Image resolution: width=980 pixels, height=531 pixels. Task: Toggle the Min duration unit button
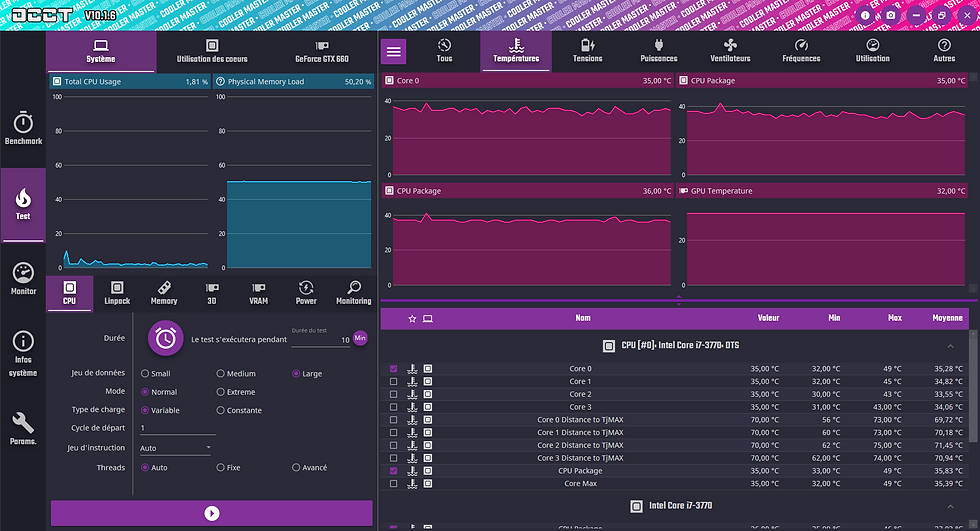(x=360, y=338)
